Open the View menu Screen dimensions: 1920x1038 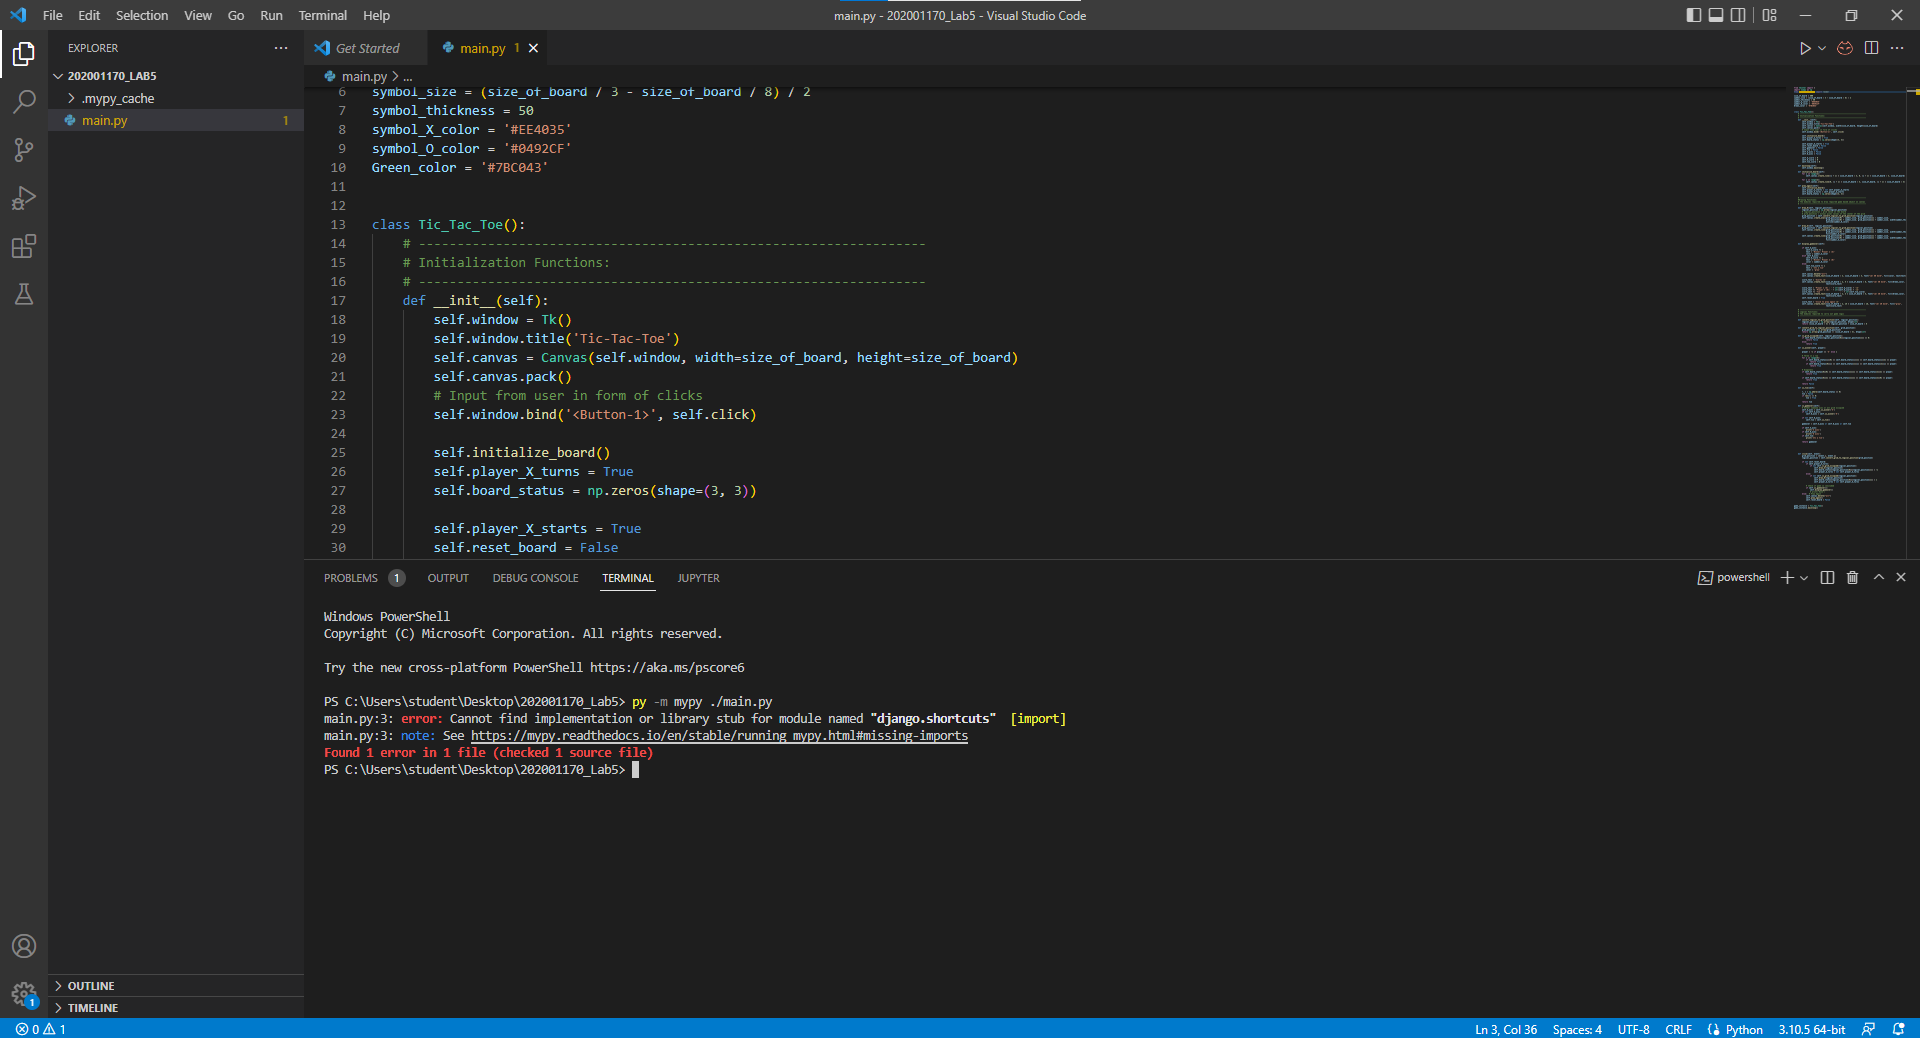coord(198,15)
